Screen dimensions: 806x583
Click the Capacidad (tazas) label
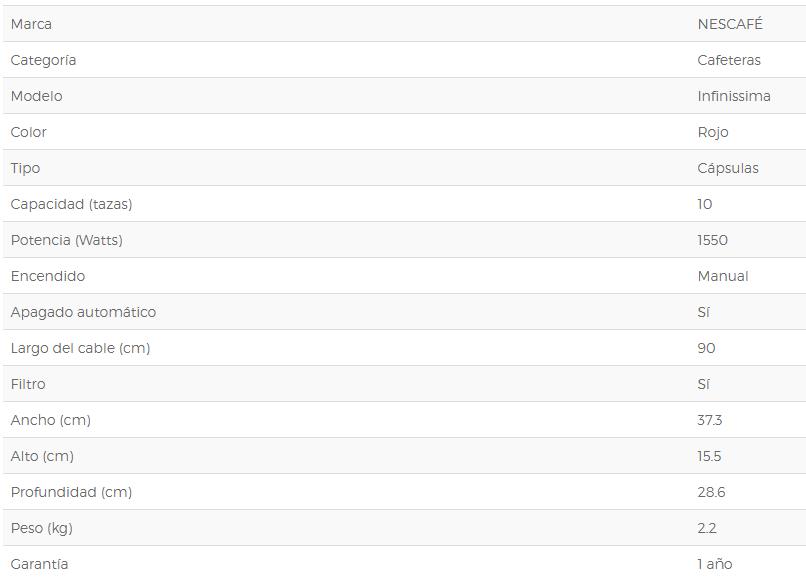coord(71,204)
